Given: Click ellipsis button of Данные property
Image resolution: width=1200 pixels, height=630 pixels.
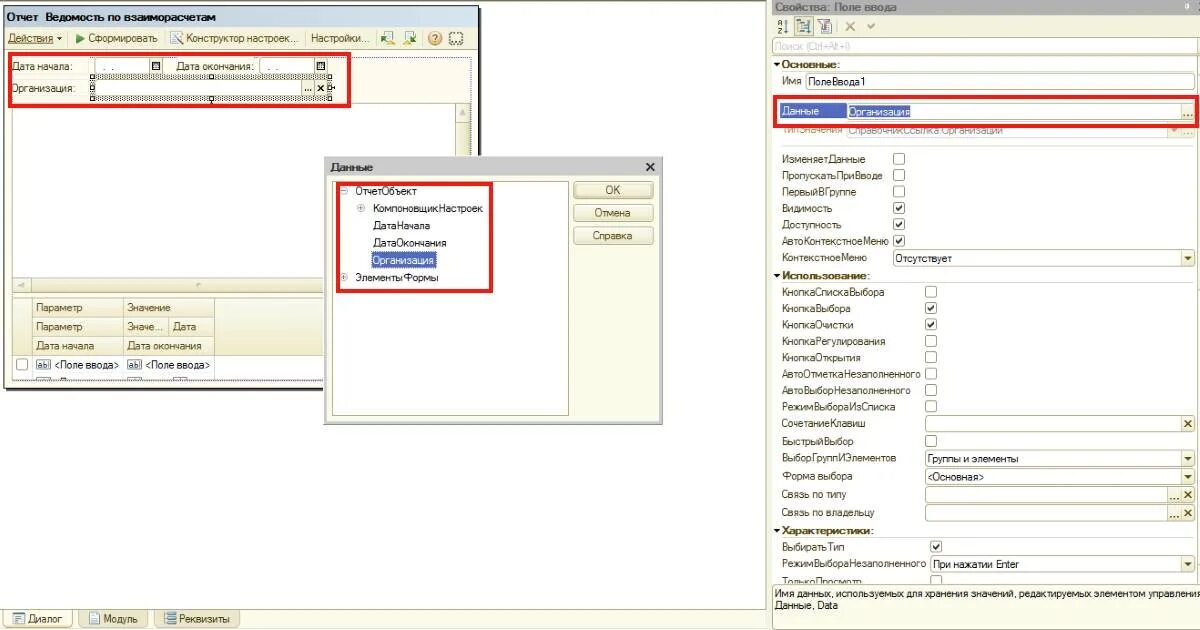Looking at the screenshot, I should tap(1187, 112).
